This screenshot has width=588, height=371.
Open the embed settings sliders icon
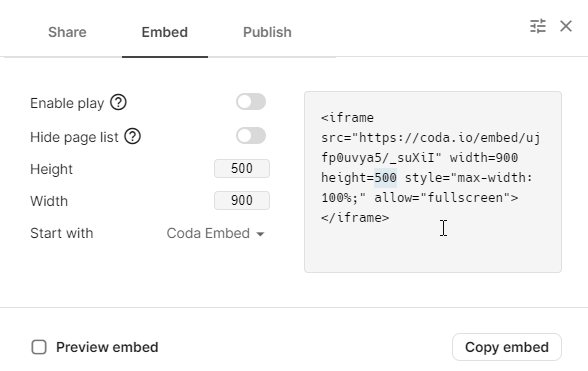[538, 26]
